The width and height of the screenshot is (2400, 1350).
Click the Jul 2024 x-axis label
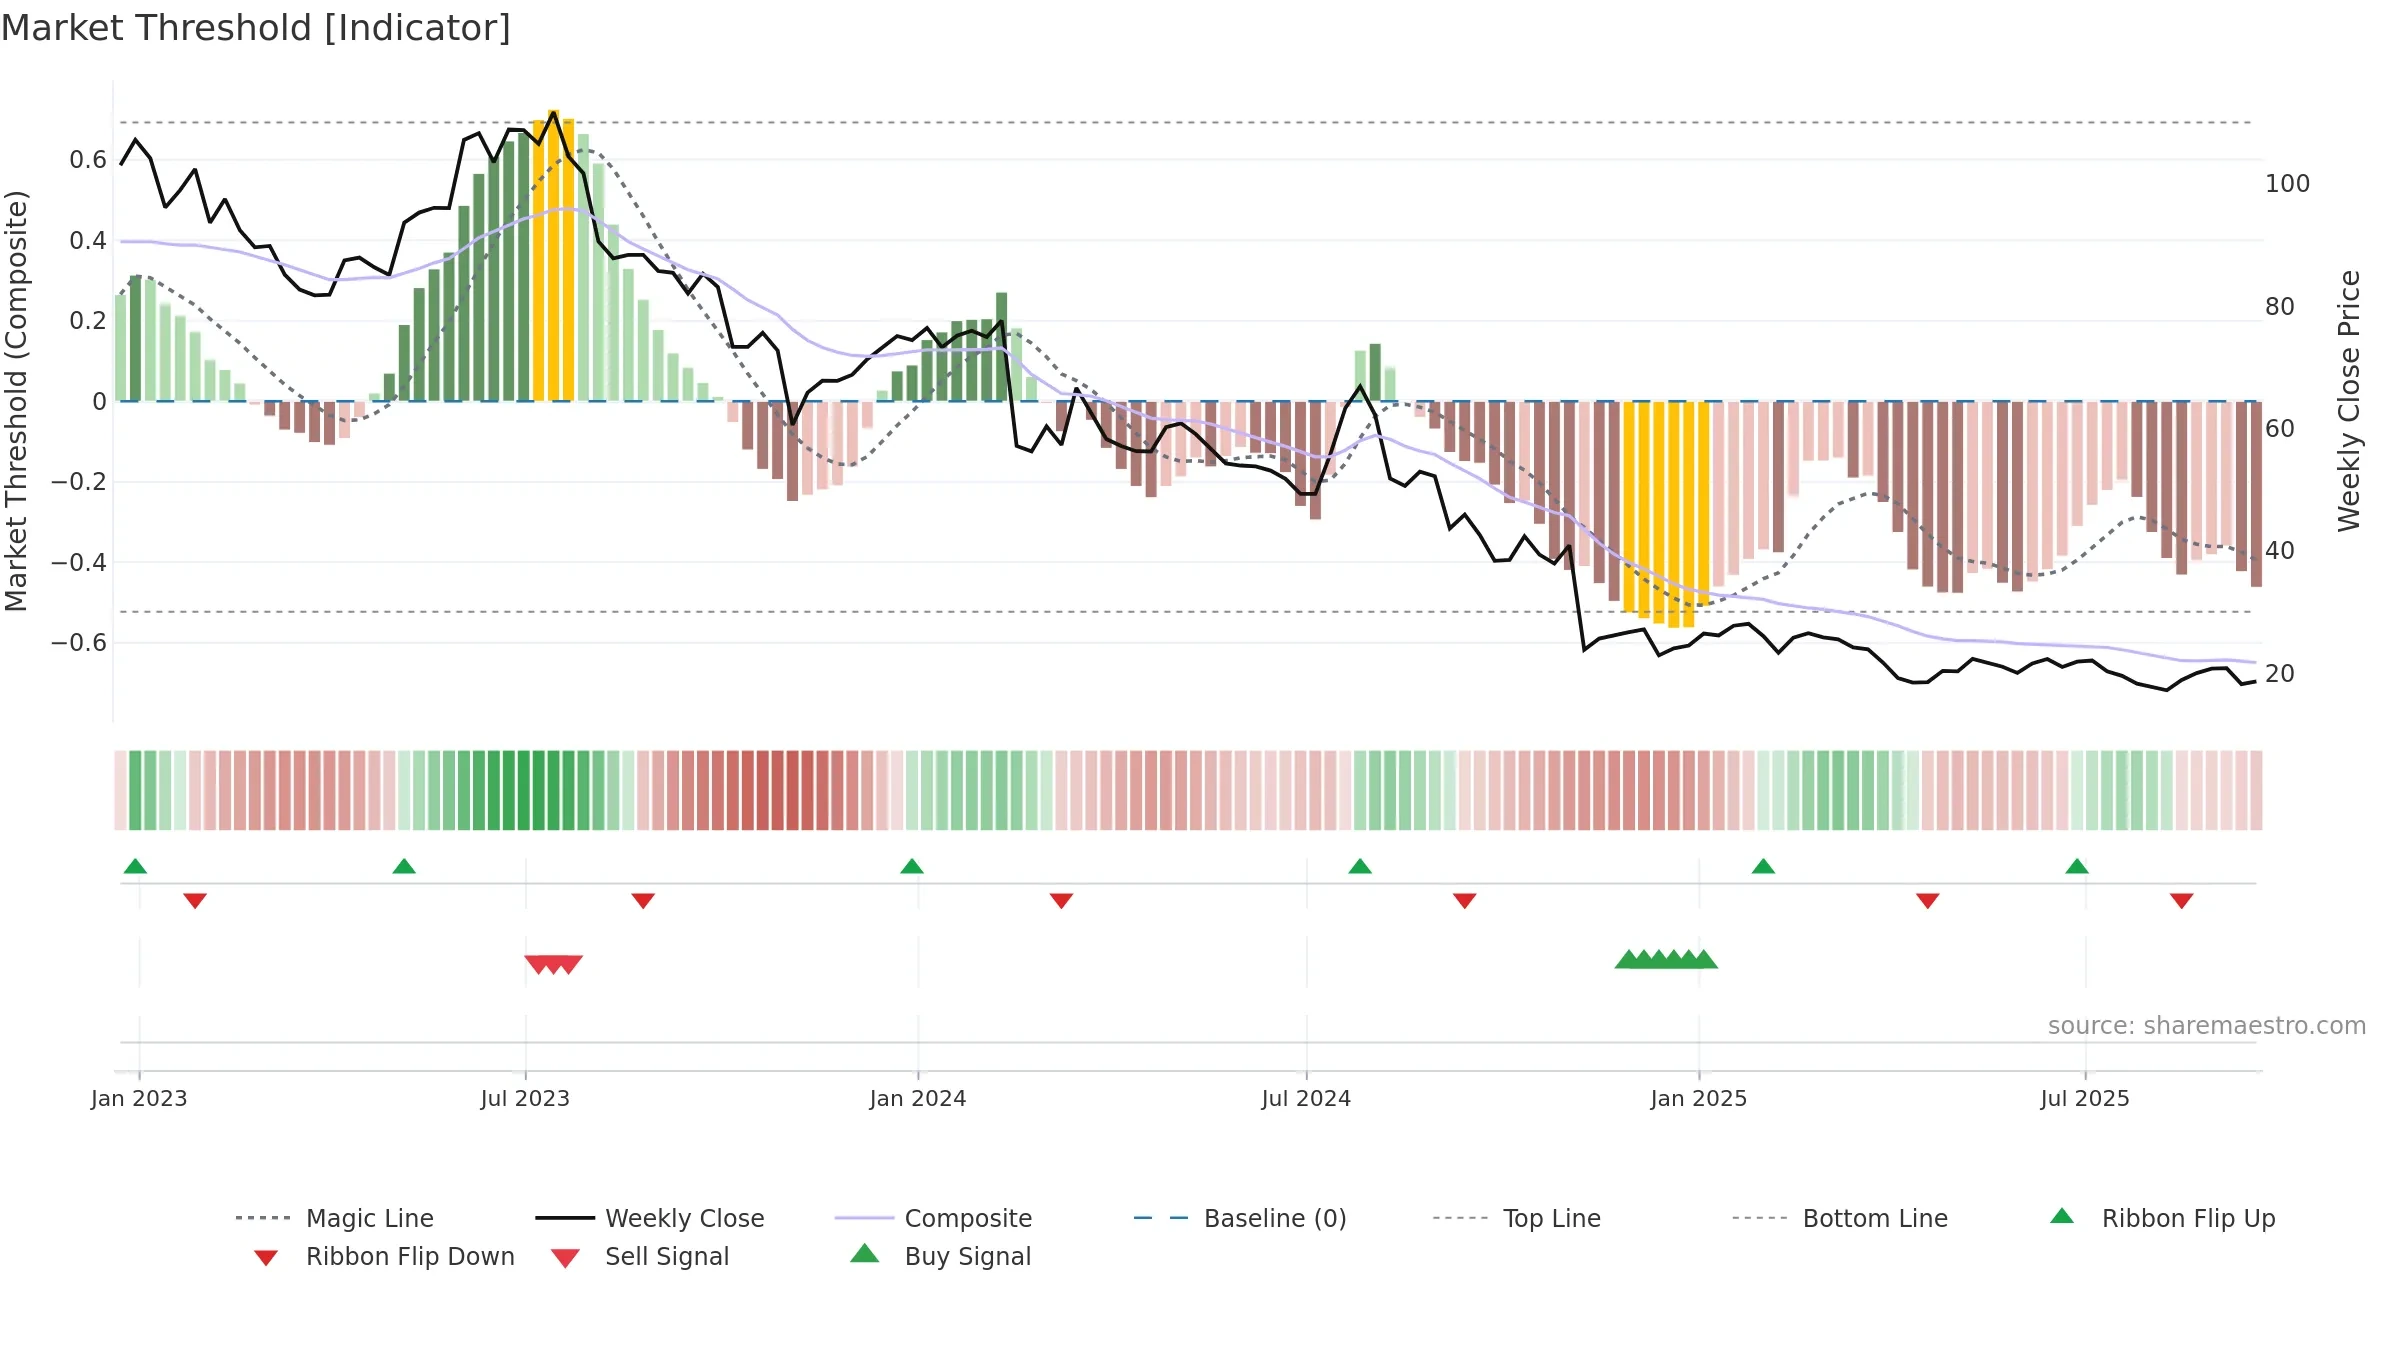click(1306, 1098)
